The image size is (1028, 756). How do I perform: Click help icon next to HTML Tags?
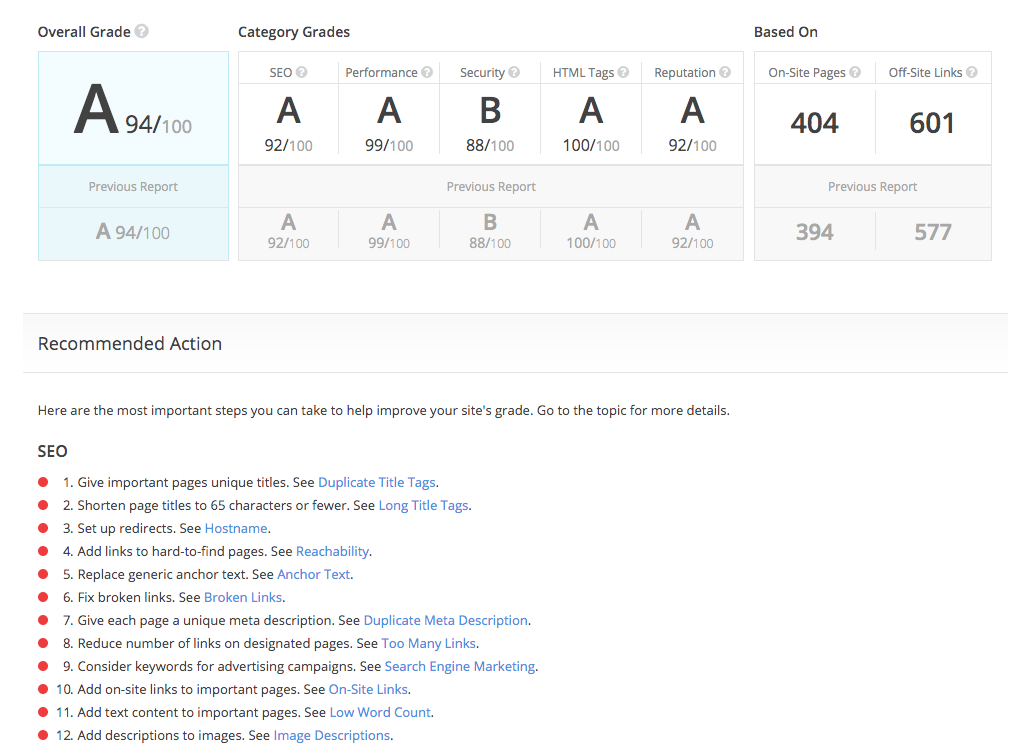click(623, 72)
